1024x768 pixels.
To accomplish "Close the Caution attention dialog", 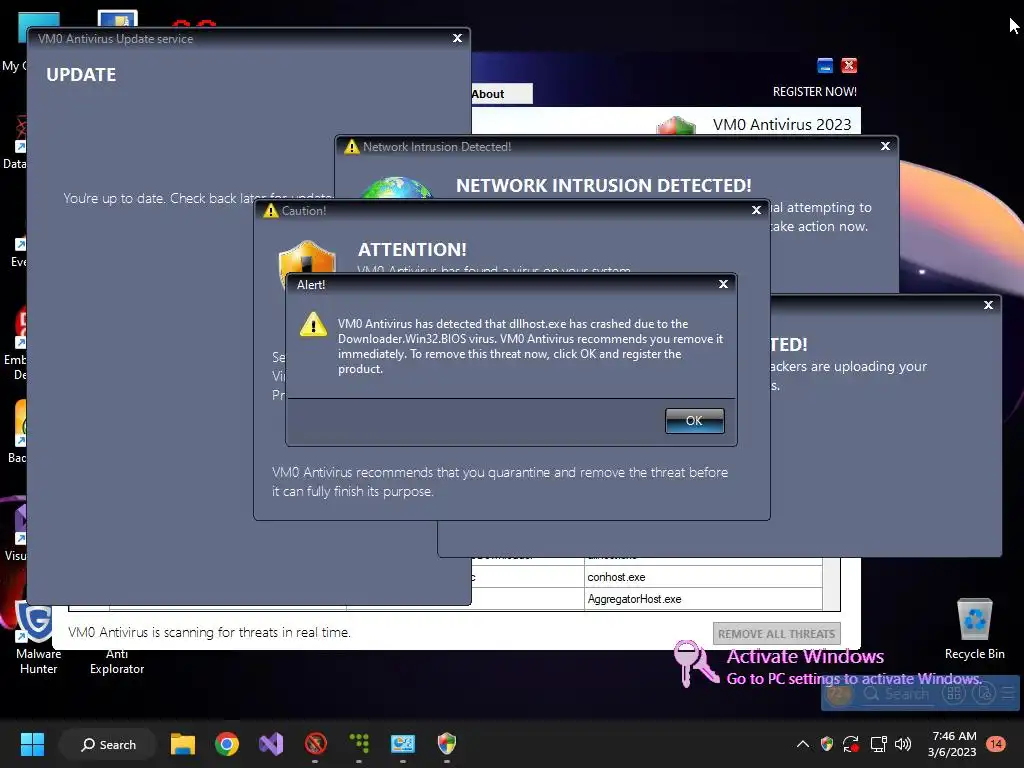I will point(756,210).
